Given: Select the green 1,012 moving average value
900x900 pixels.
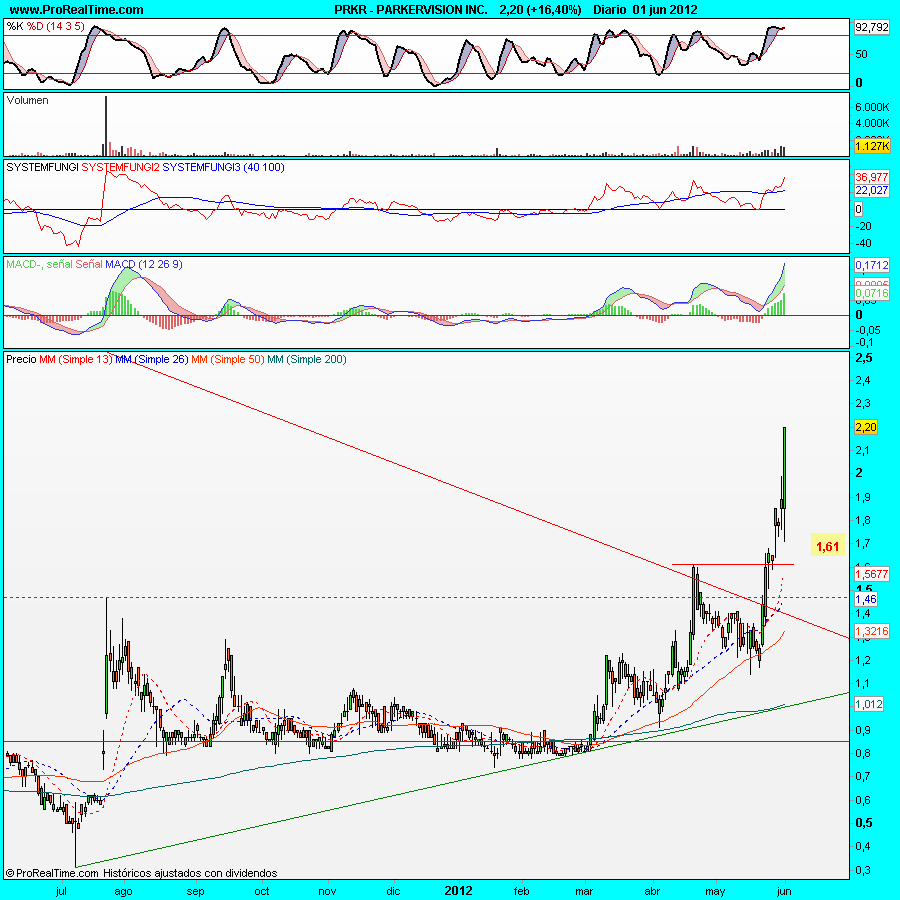Looking at the screenshot, I should point(868,704).
